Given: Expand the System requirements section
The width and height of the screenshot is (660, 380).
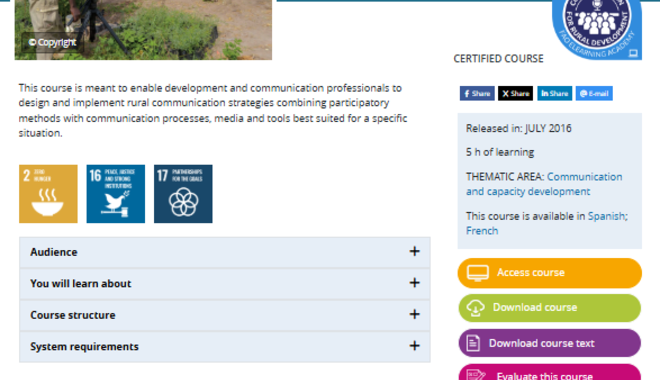Looking at the screenshot, I should [x=225, y=347].
